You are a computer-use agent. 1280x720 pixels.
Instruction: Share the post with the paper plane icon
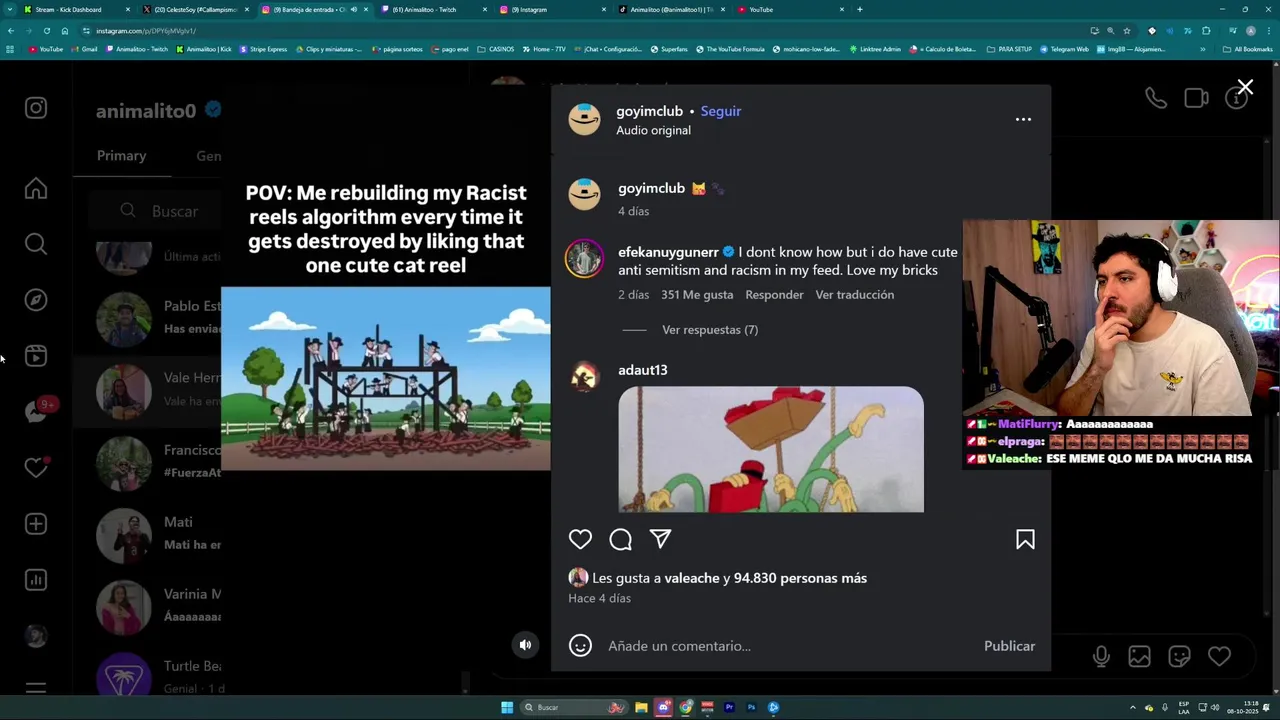660,539
